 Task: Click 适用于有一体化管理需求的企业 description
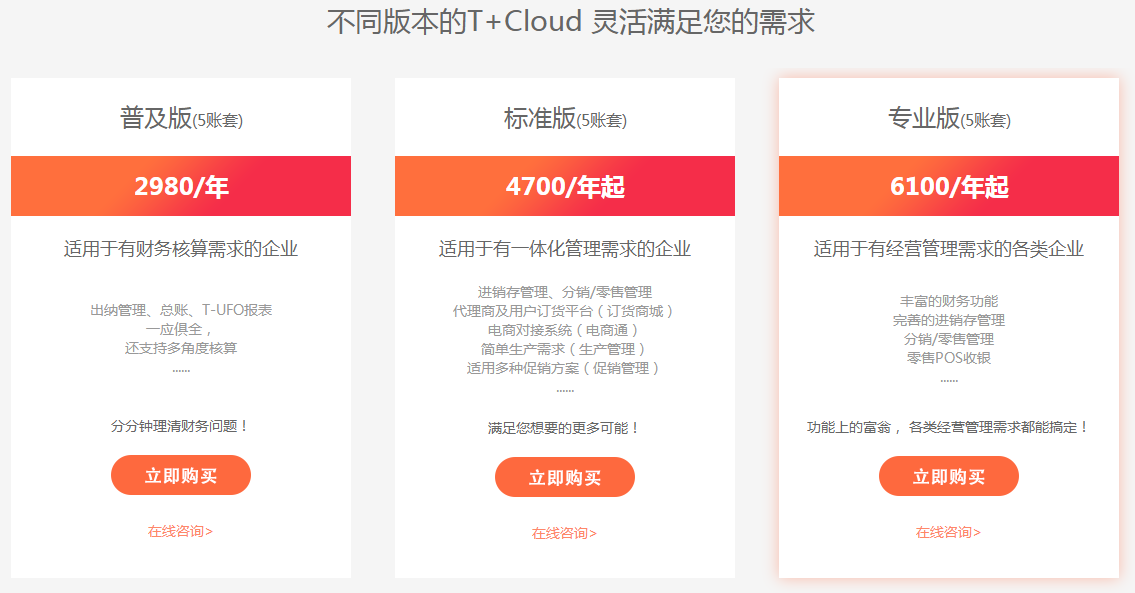pyautogui.click(x=565, y=249)
